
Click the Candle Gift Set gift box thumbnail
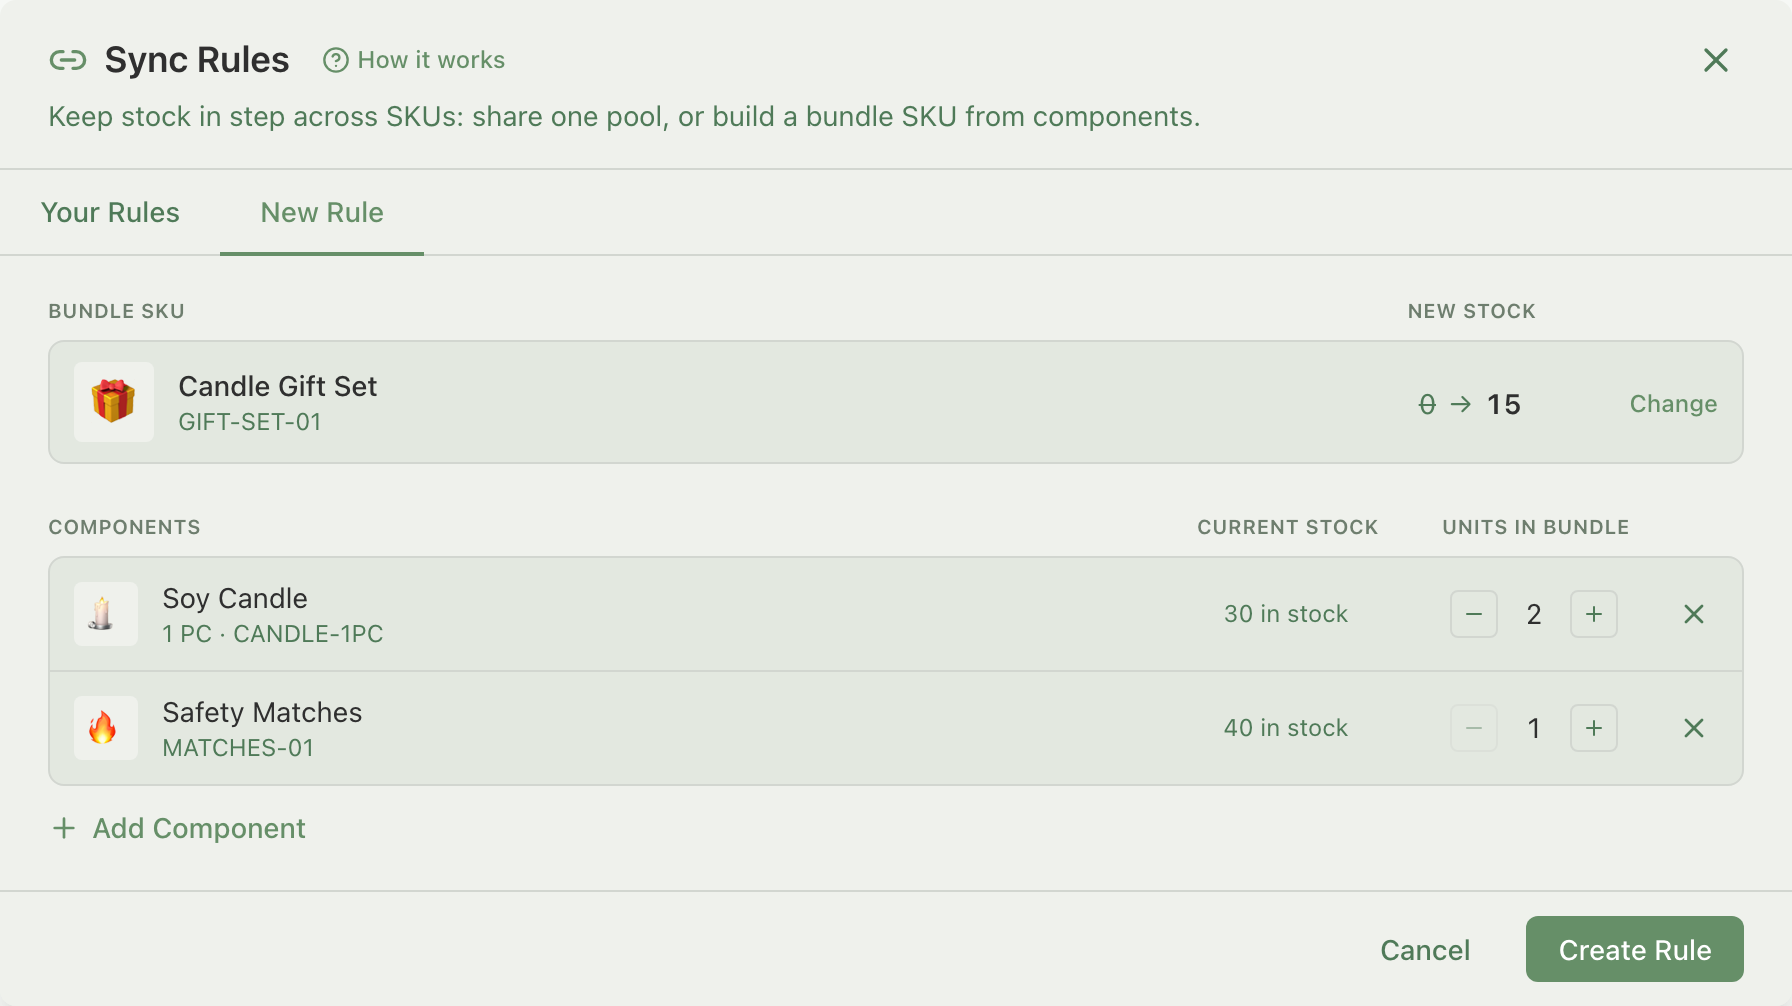click(114, 402)
